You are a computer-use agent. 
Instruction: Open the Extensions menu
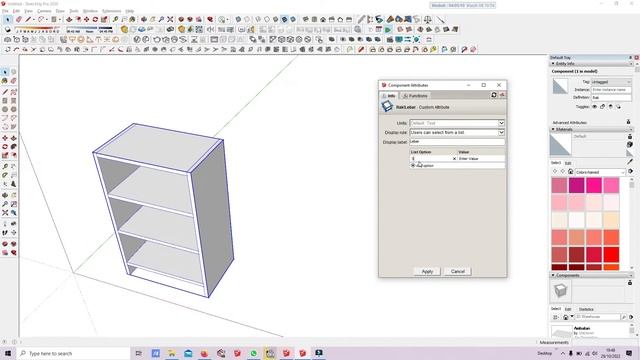coord(111,11)
